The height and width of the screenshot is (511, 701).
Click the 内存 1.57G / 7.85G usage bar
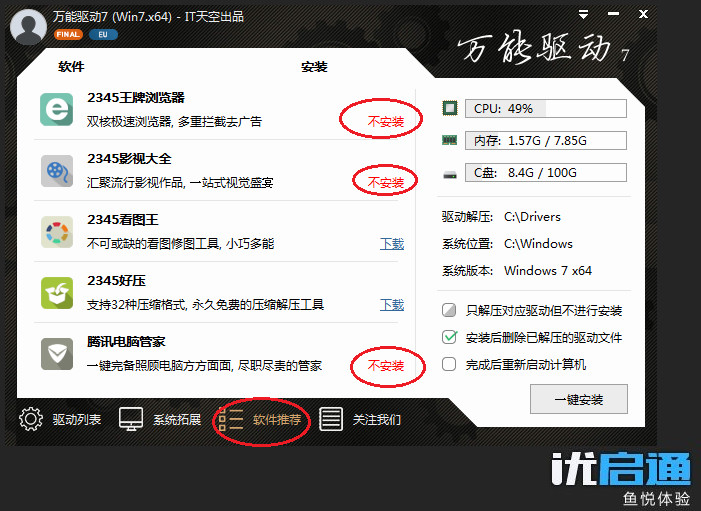(546, 140)
